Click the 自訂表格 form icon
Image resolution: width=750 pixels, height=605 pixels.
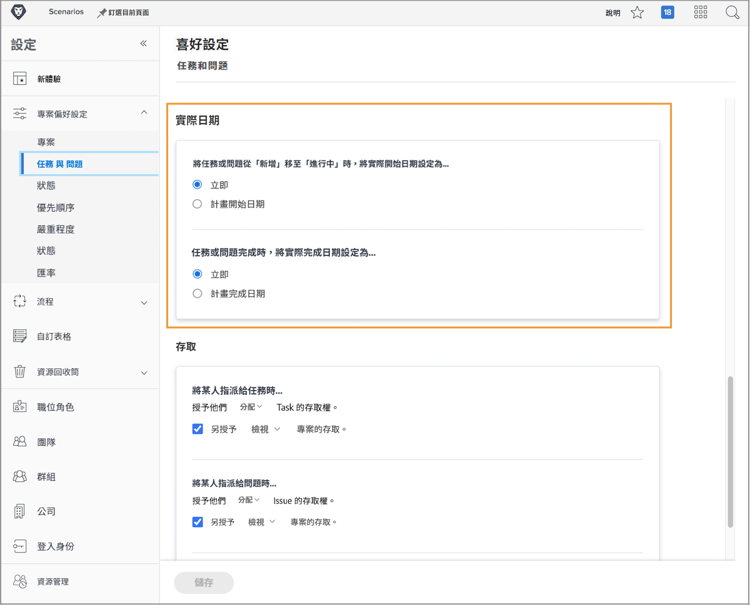20,336
